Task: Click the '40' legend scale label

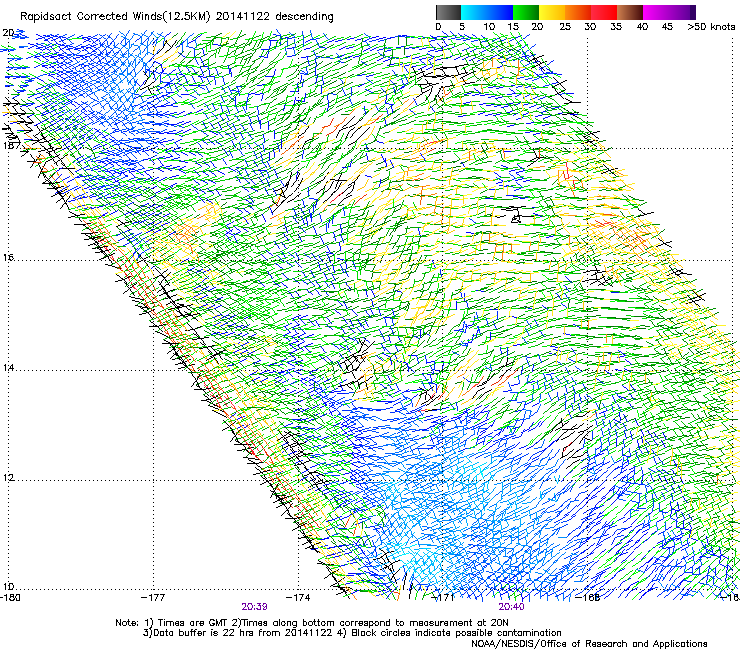Action: (642, 27)
